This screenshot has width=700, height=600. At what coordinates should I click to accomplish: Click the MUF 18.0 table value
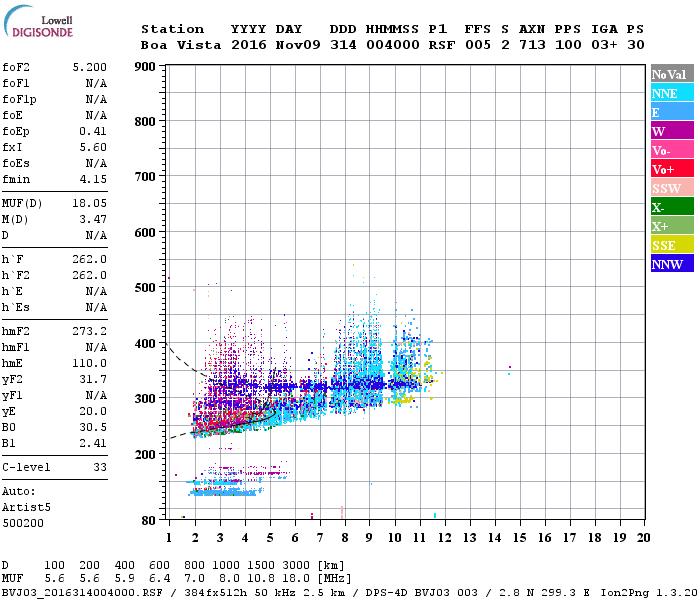click(x=296, y=579)
